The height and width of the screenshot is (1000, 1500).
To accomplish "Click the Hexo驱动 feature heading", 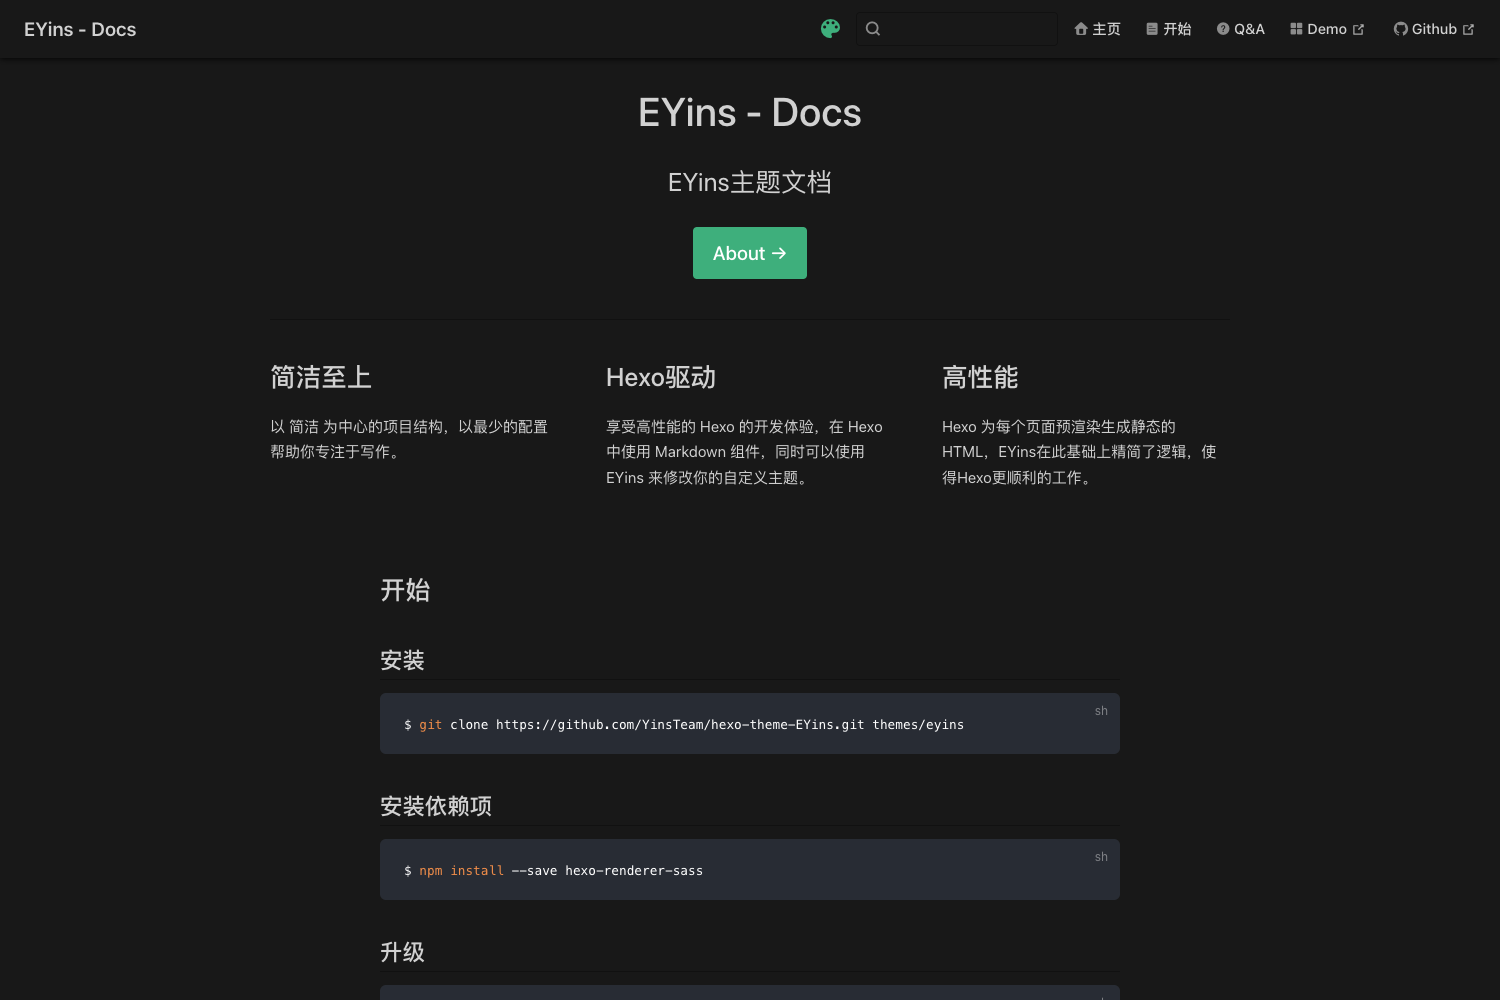I will point(661,377).
